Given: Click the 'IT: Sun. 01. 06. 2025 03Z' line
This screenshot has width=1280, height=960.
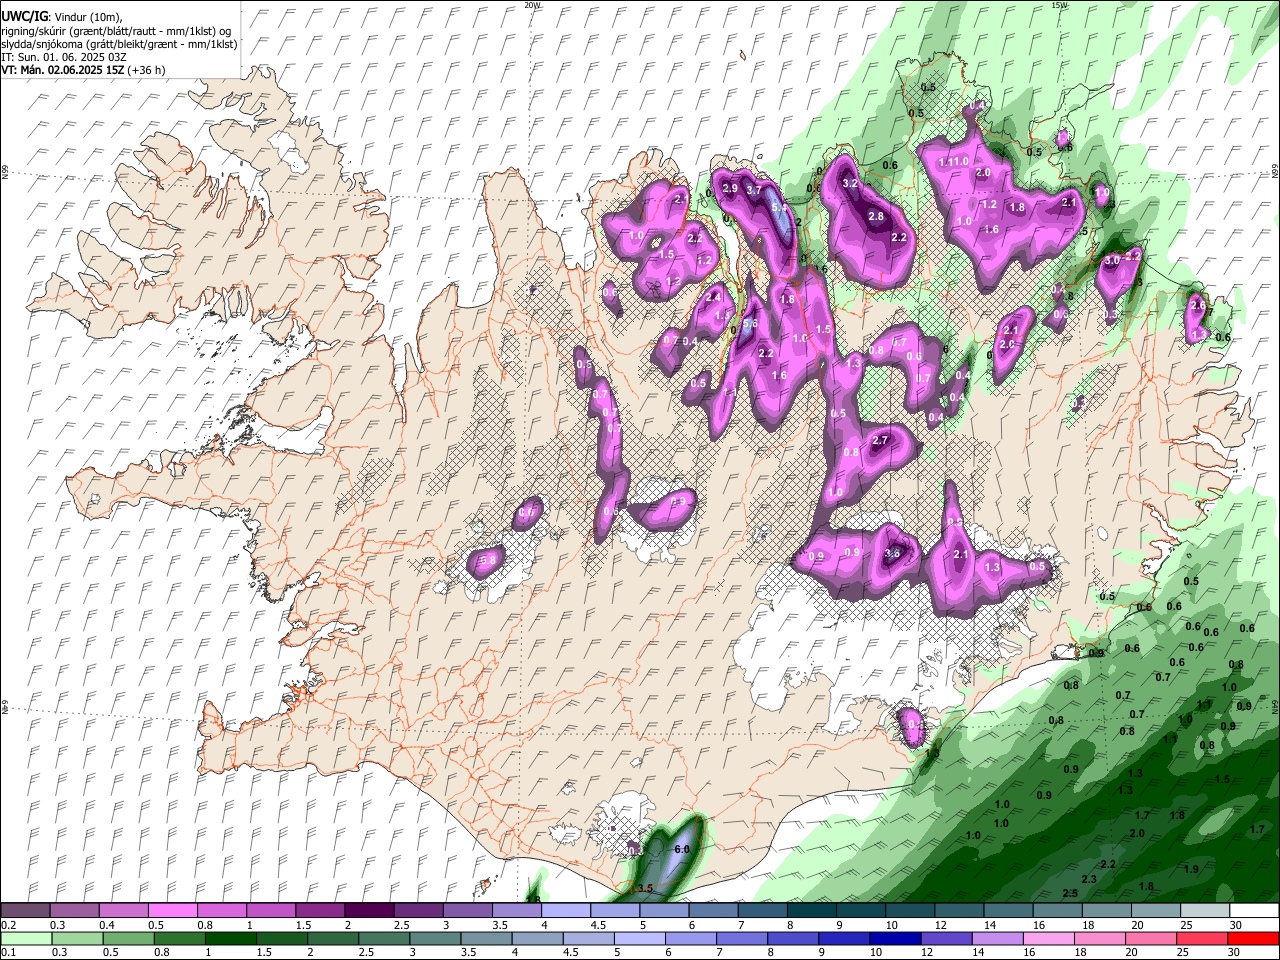Looking at the screenshot, I should click(63, 57).
